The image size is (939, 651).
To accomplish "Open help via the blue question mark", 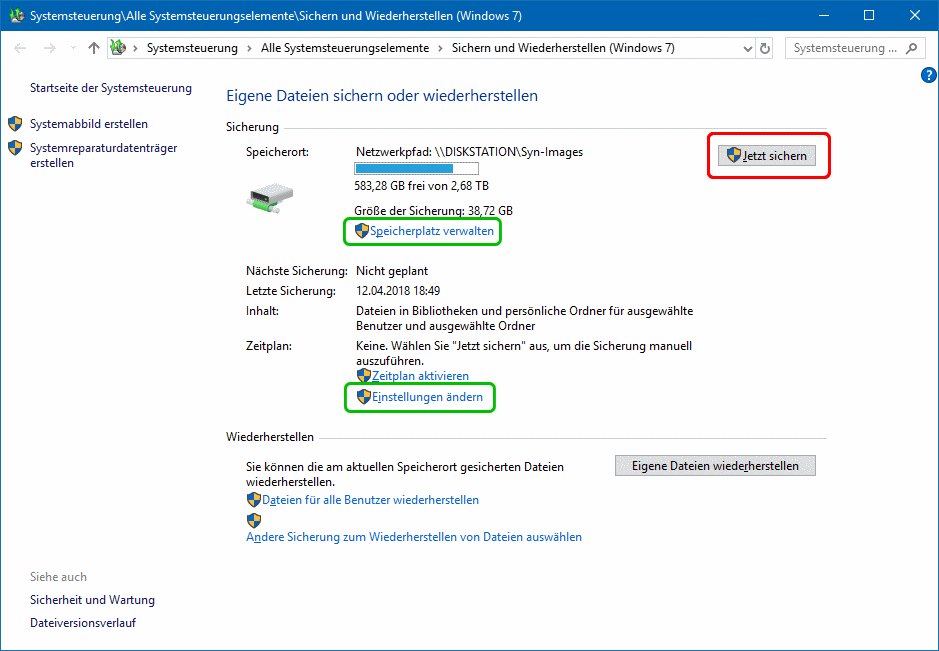I will 928,75.
